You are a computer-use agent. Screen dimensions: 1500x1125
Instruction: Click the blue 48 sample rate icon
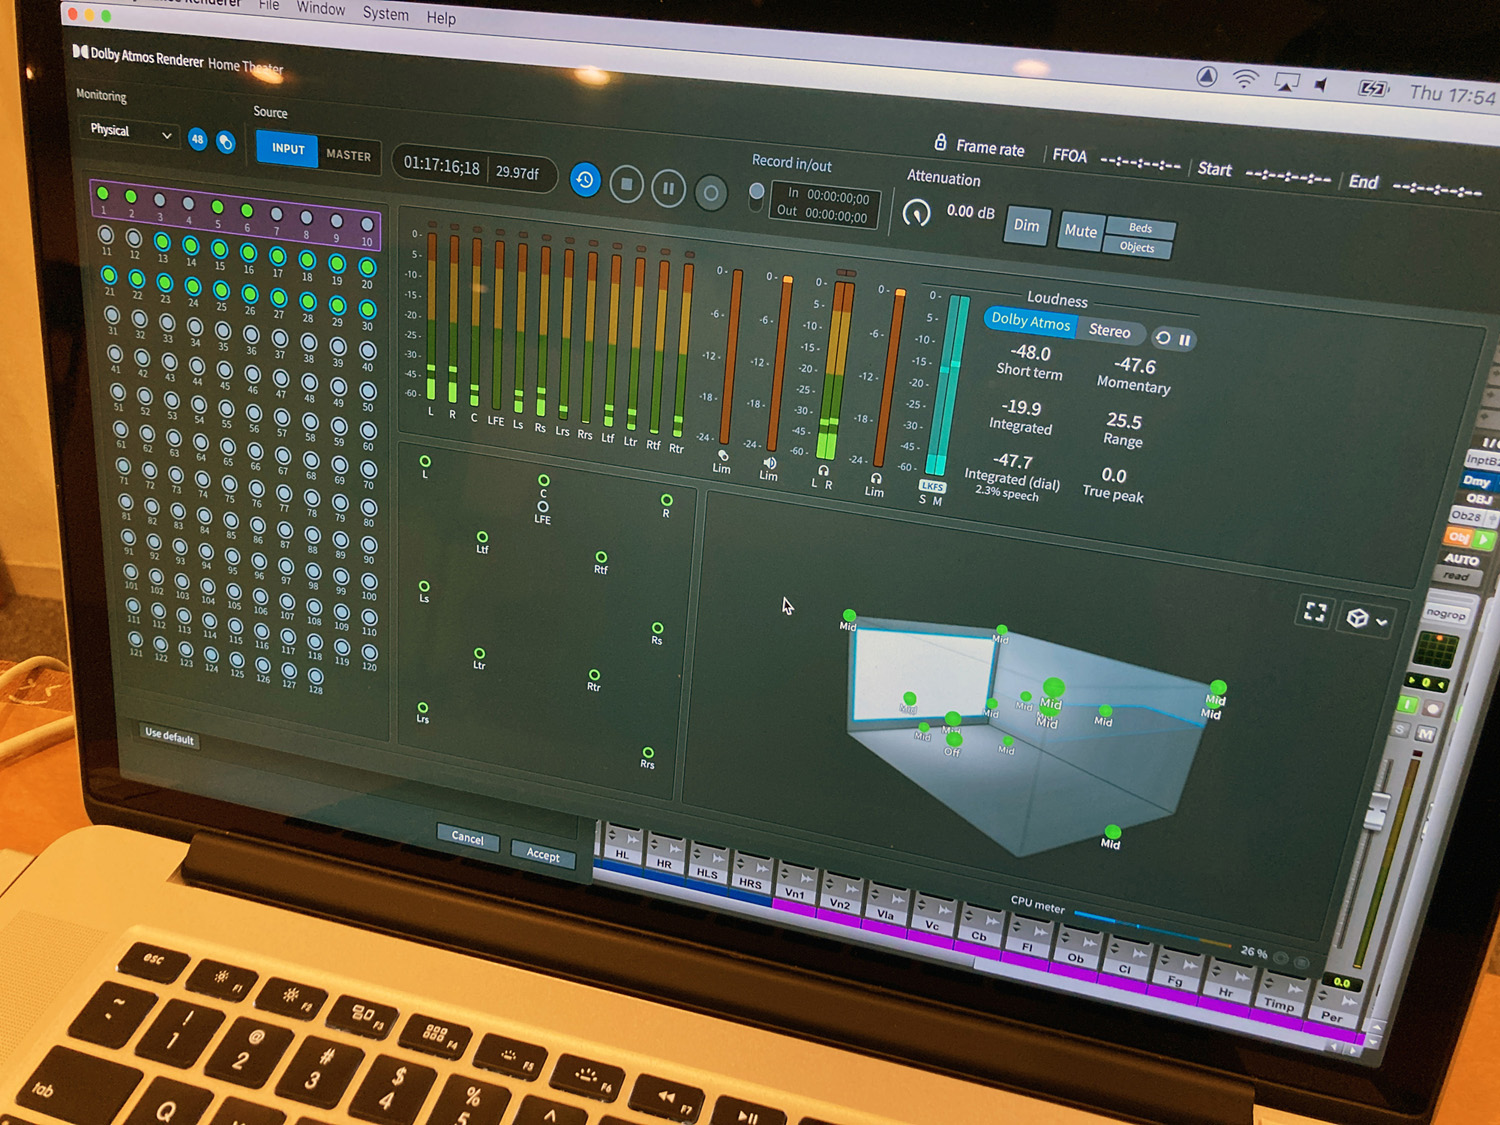pos(197,140)
